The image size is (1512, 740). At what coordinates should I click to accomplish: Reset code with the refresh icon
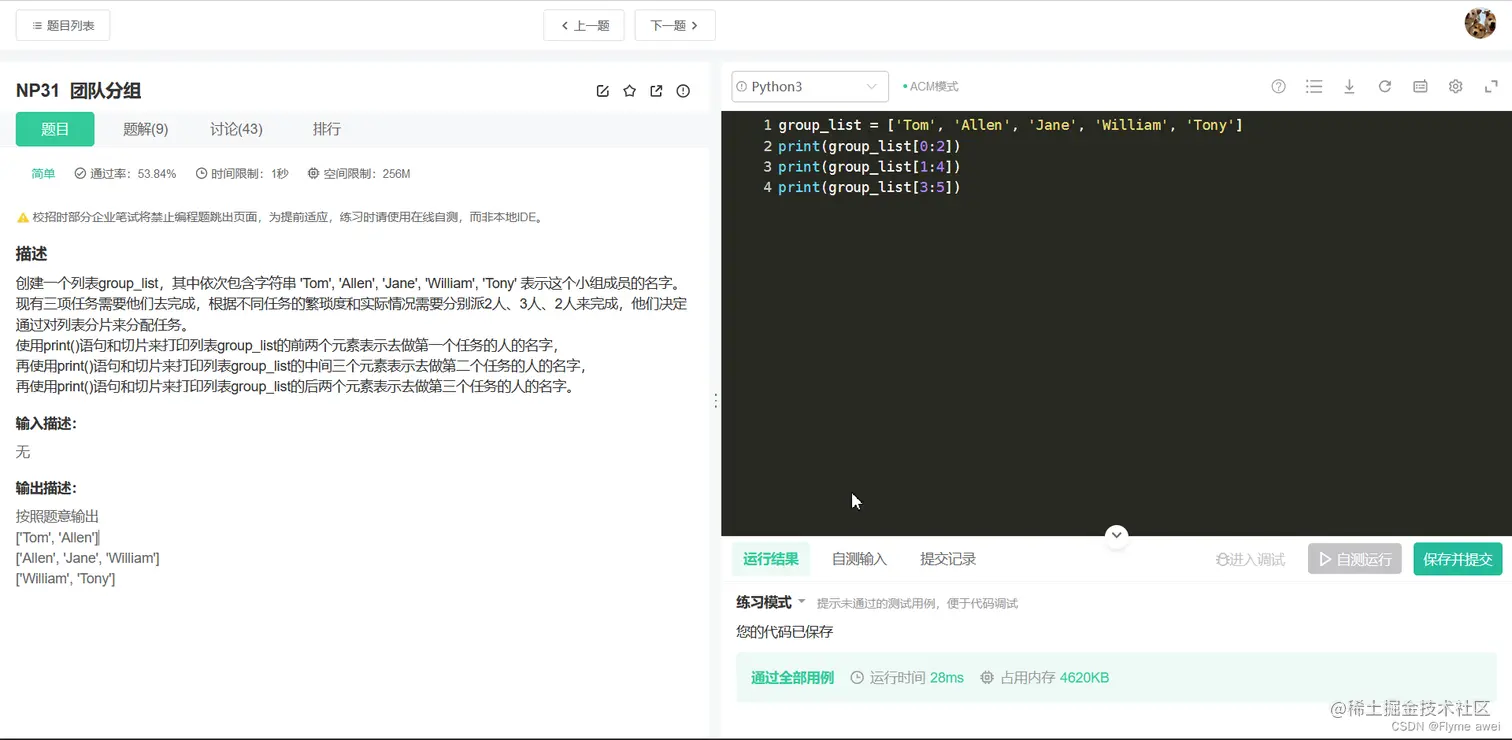[x=1384, y=86]
